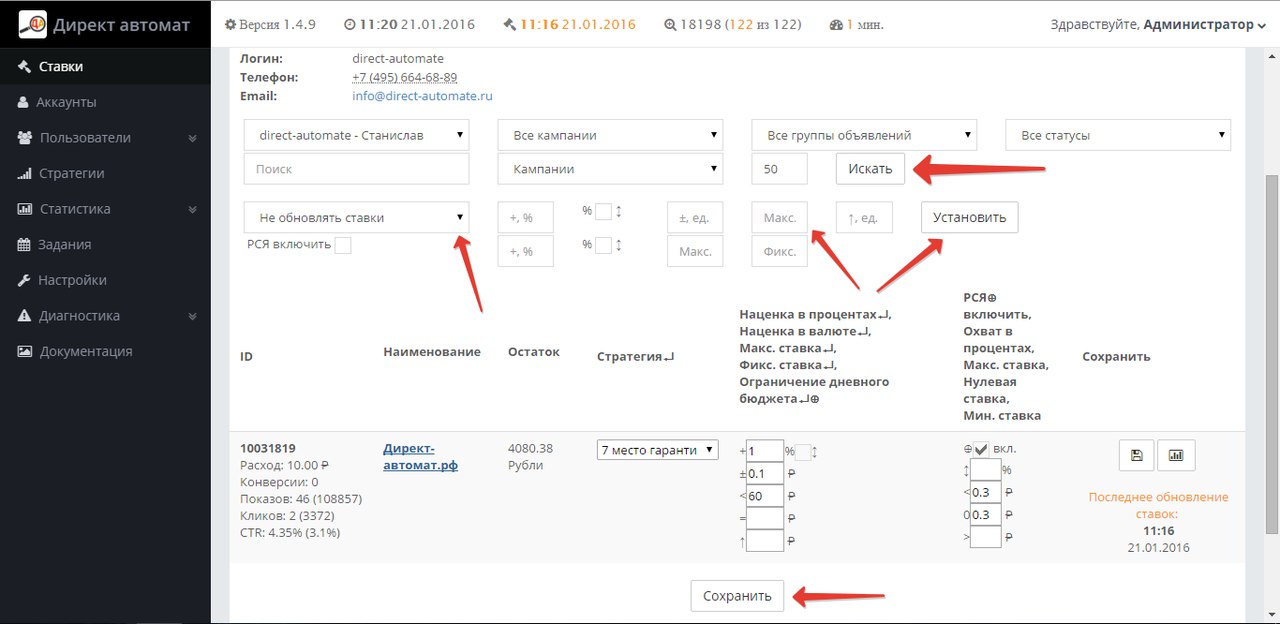Open Стратегии in the sidebar menu

72,174
